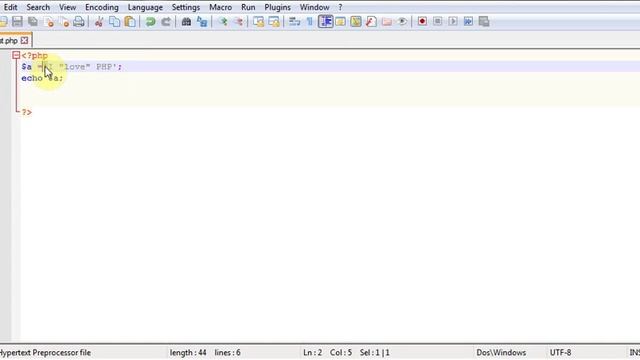Viewport: 640px width, 360px height.
Task: Open the Run menu
Action: 248,7
